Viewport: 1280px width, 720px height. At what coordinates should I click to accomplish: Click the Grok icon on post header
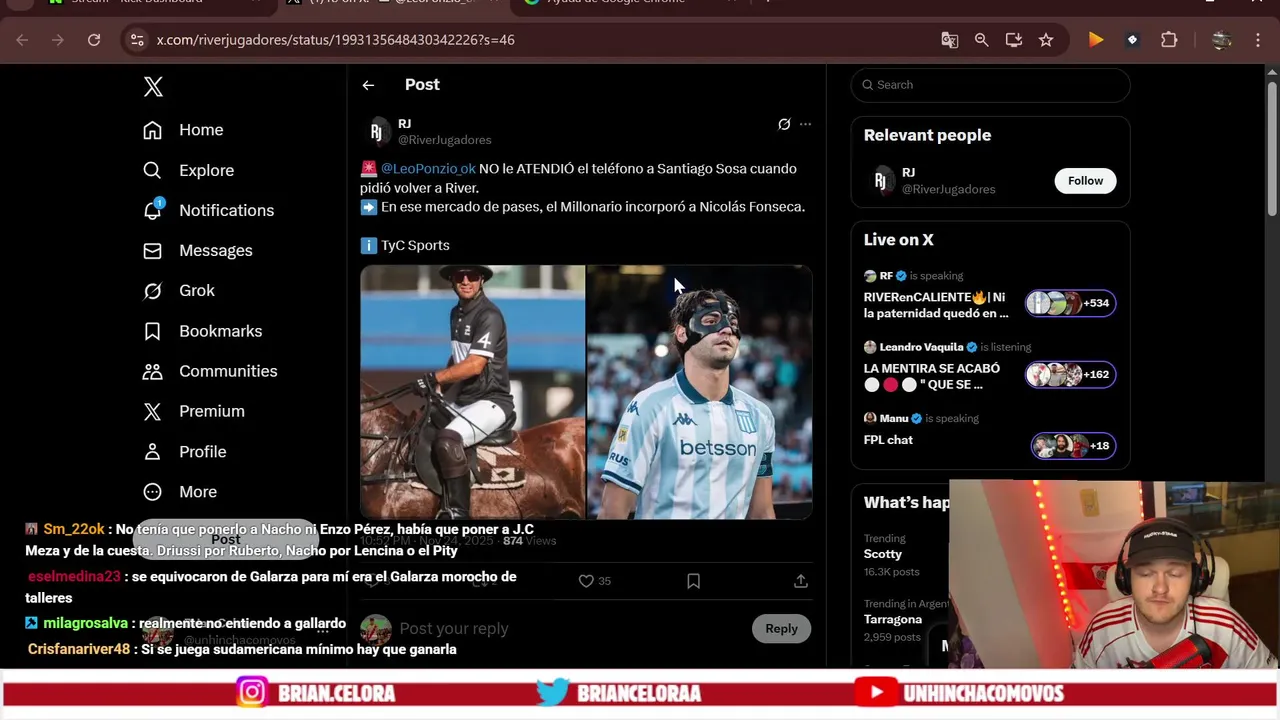point(784,124)
